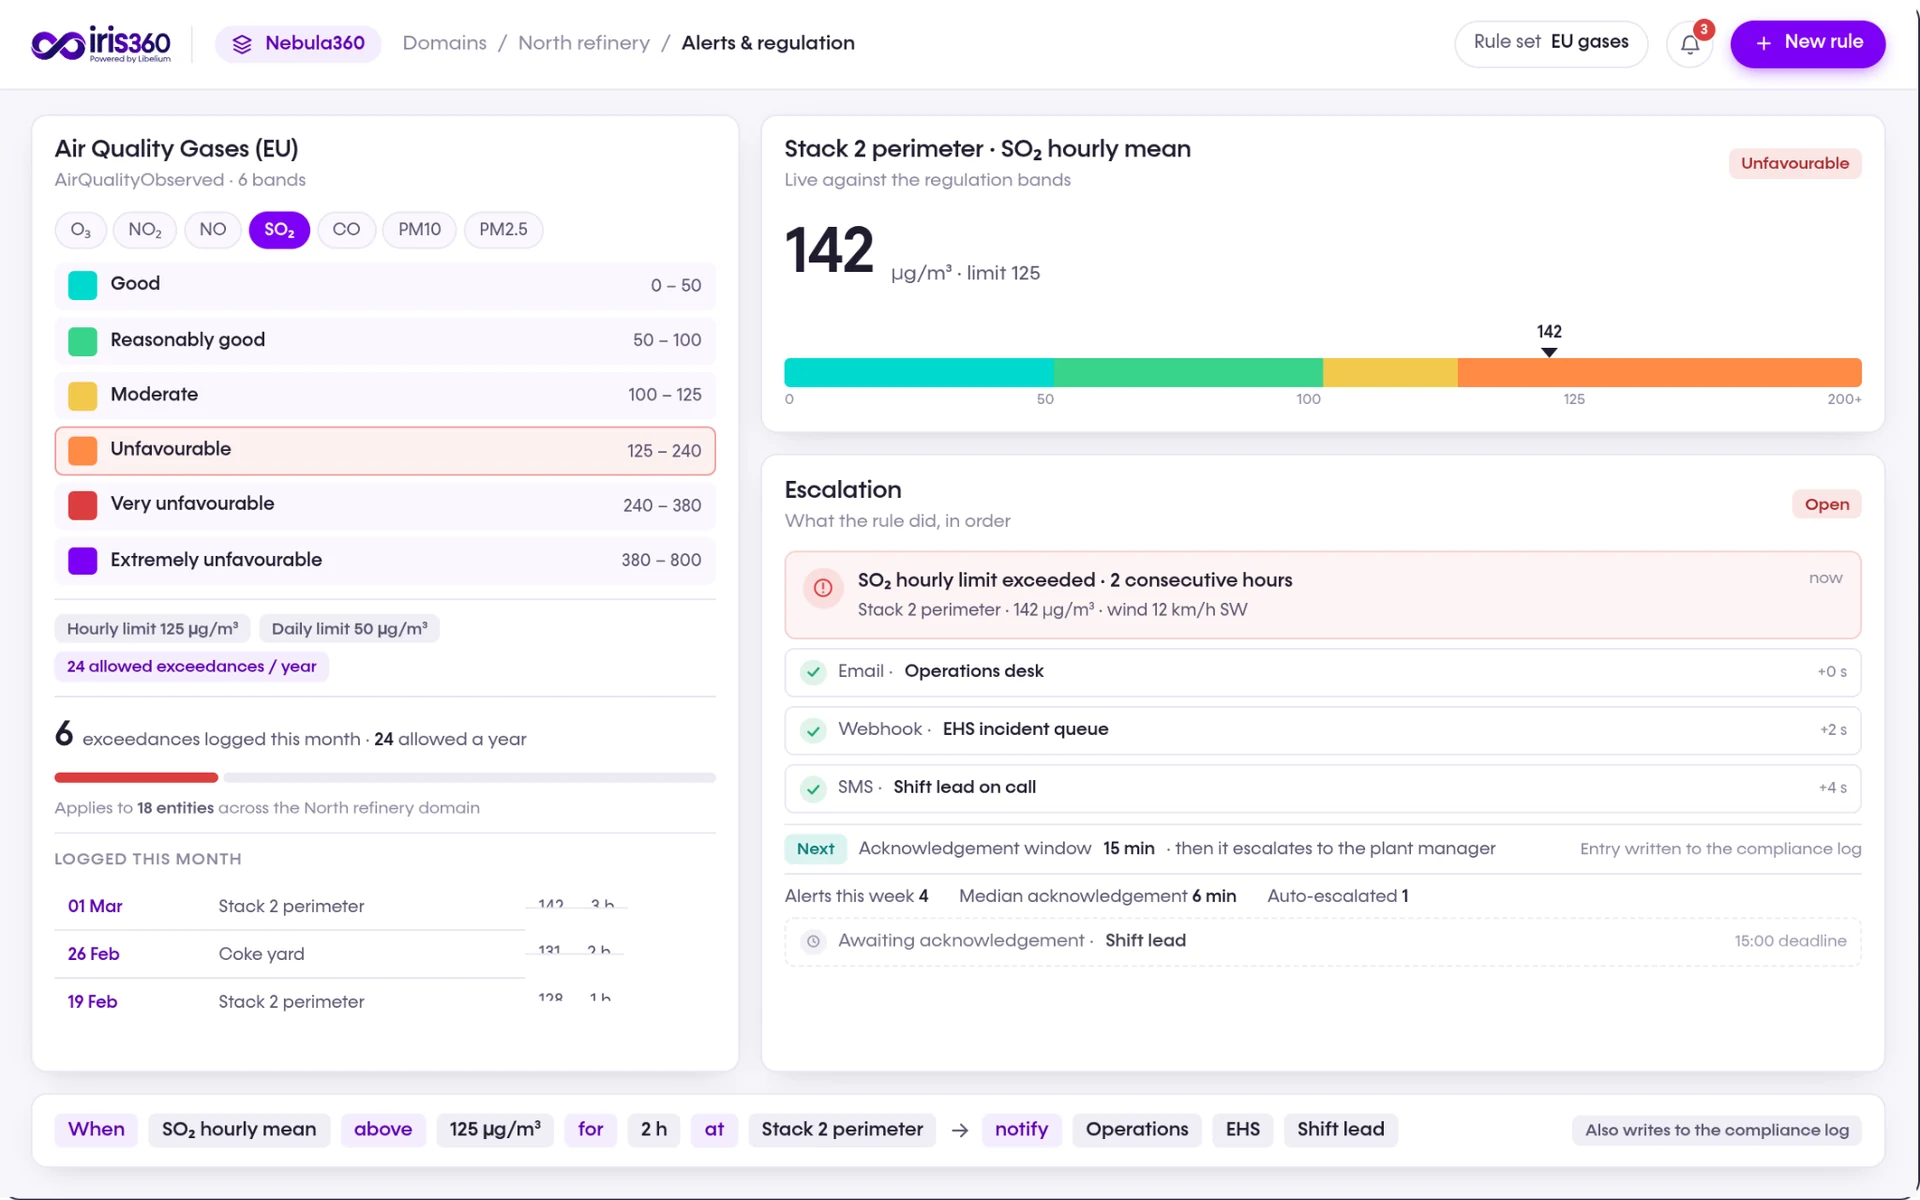Edit the SO₂ hourly mean rule chip
Screen dimensions: 1920x1200
[239, 1130]
